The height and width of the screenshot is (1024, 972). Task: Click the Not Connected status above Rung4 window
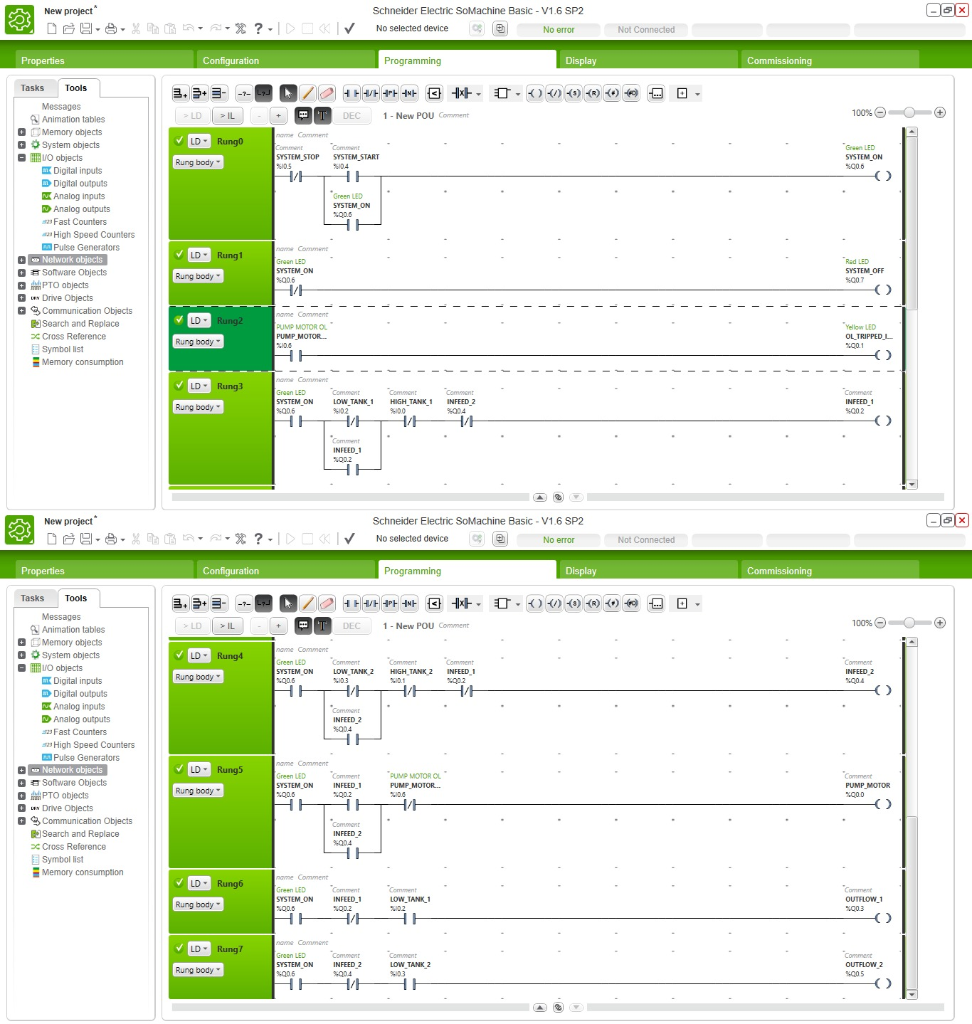[646, 540]
